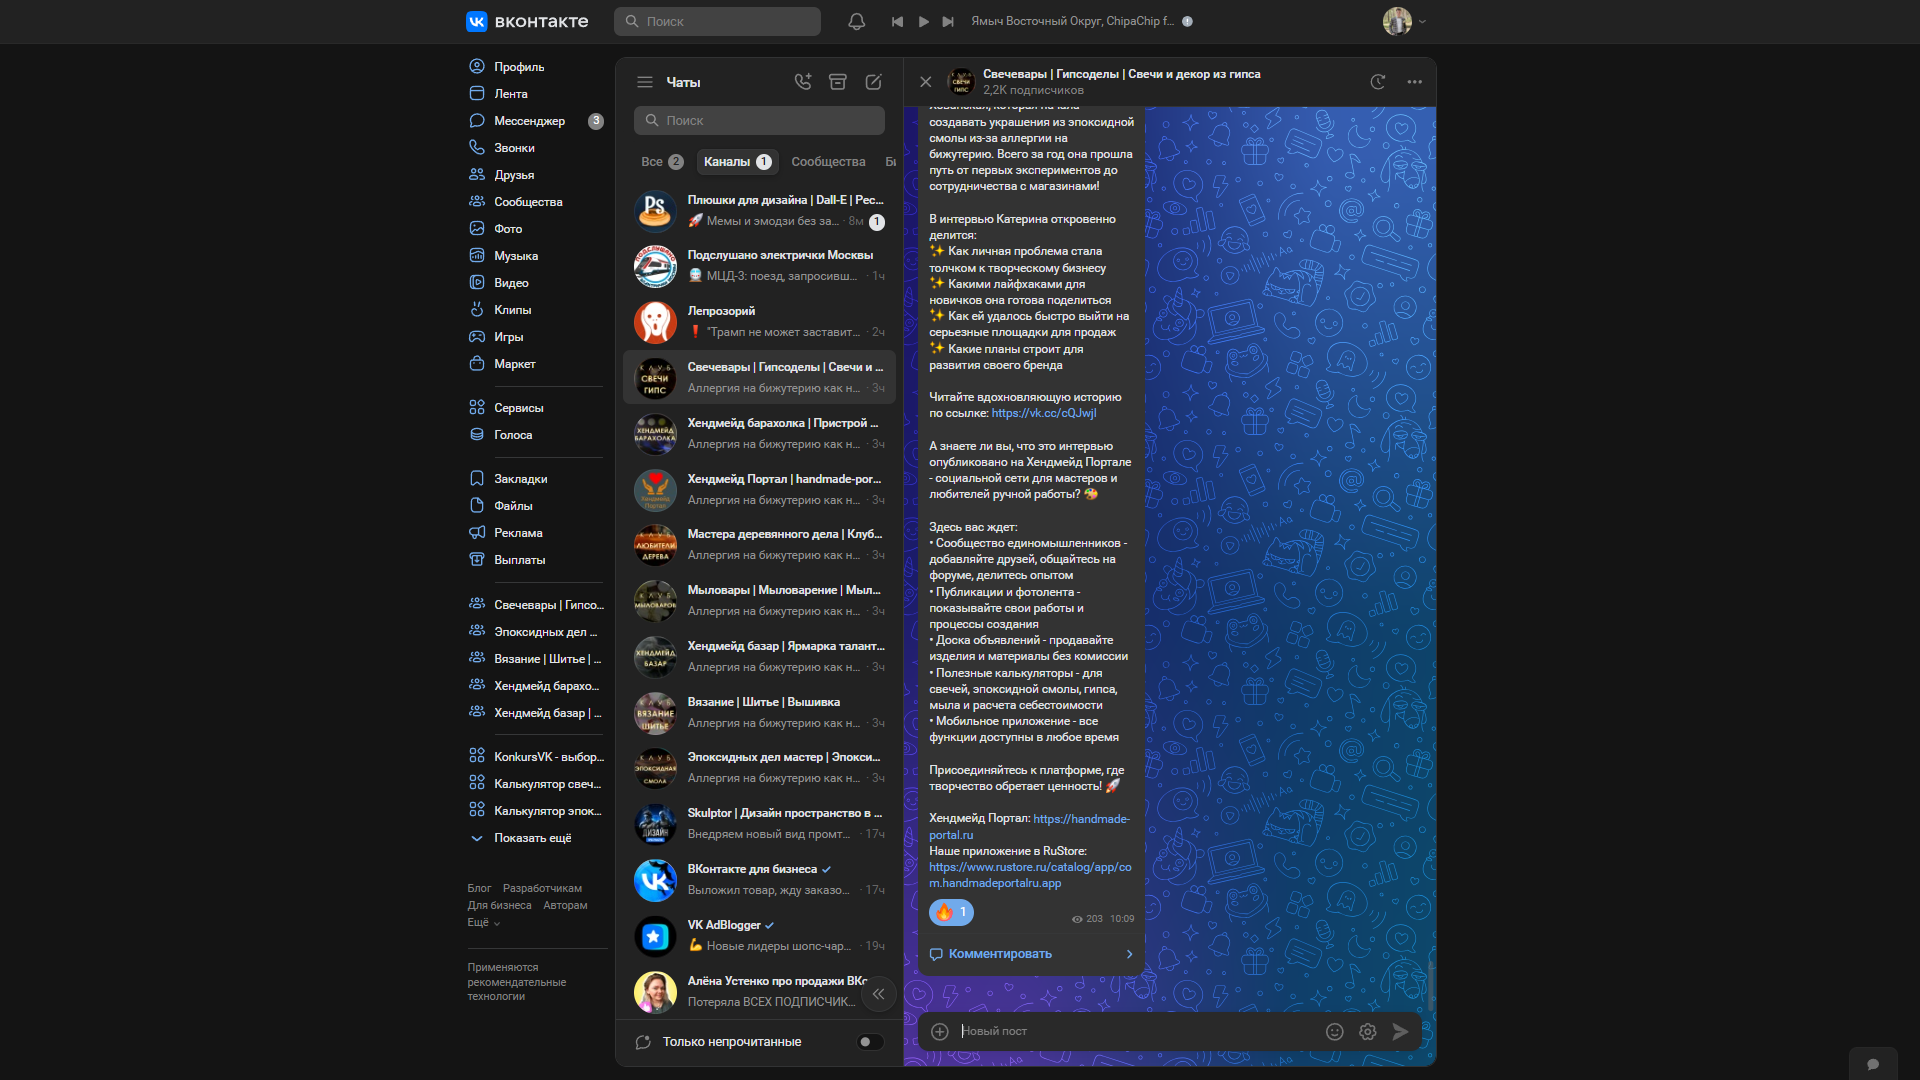Click the "Комментировать" link under post
1920x1080 pixels.
coord(999,954)
